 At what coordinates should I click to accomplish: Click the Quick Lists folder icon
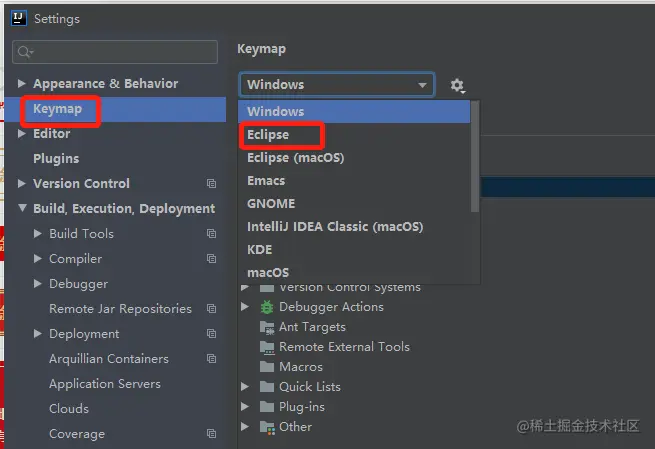(267, 387)
